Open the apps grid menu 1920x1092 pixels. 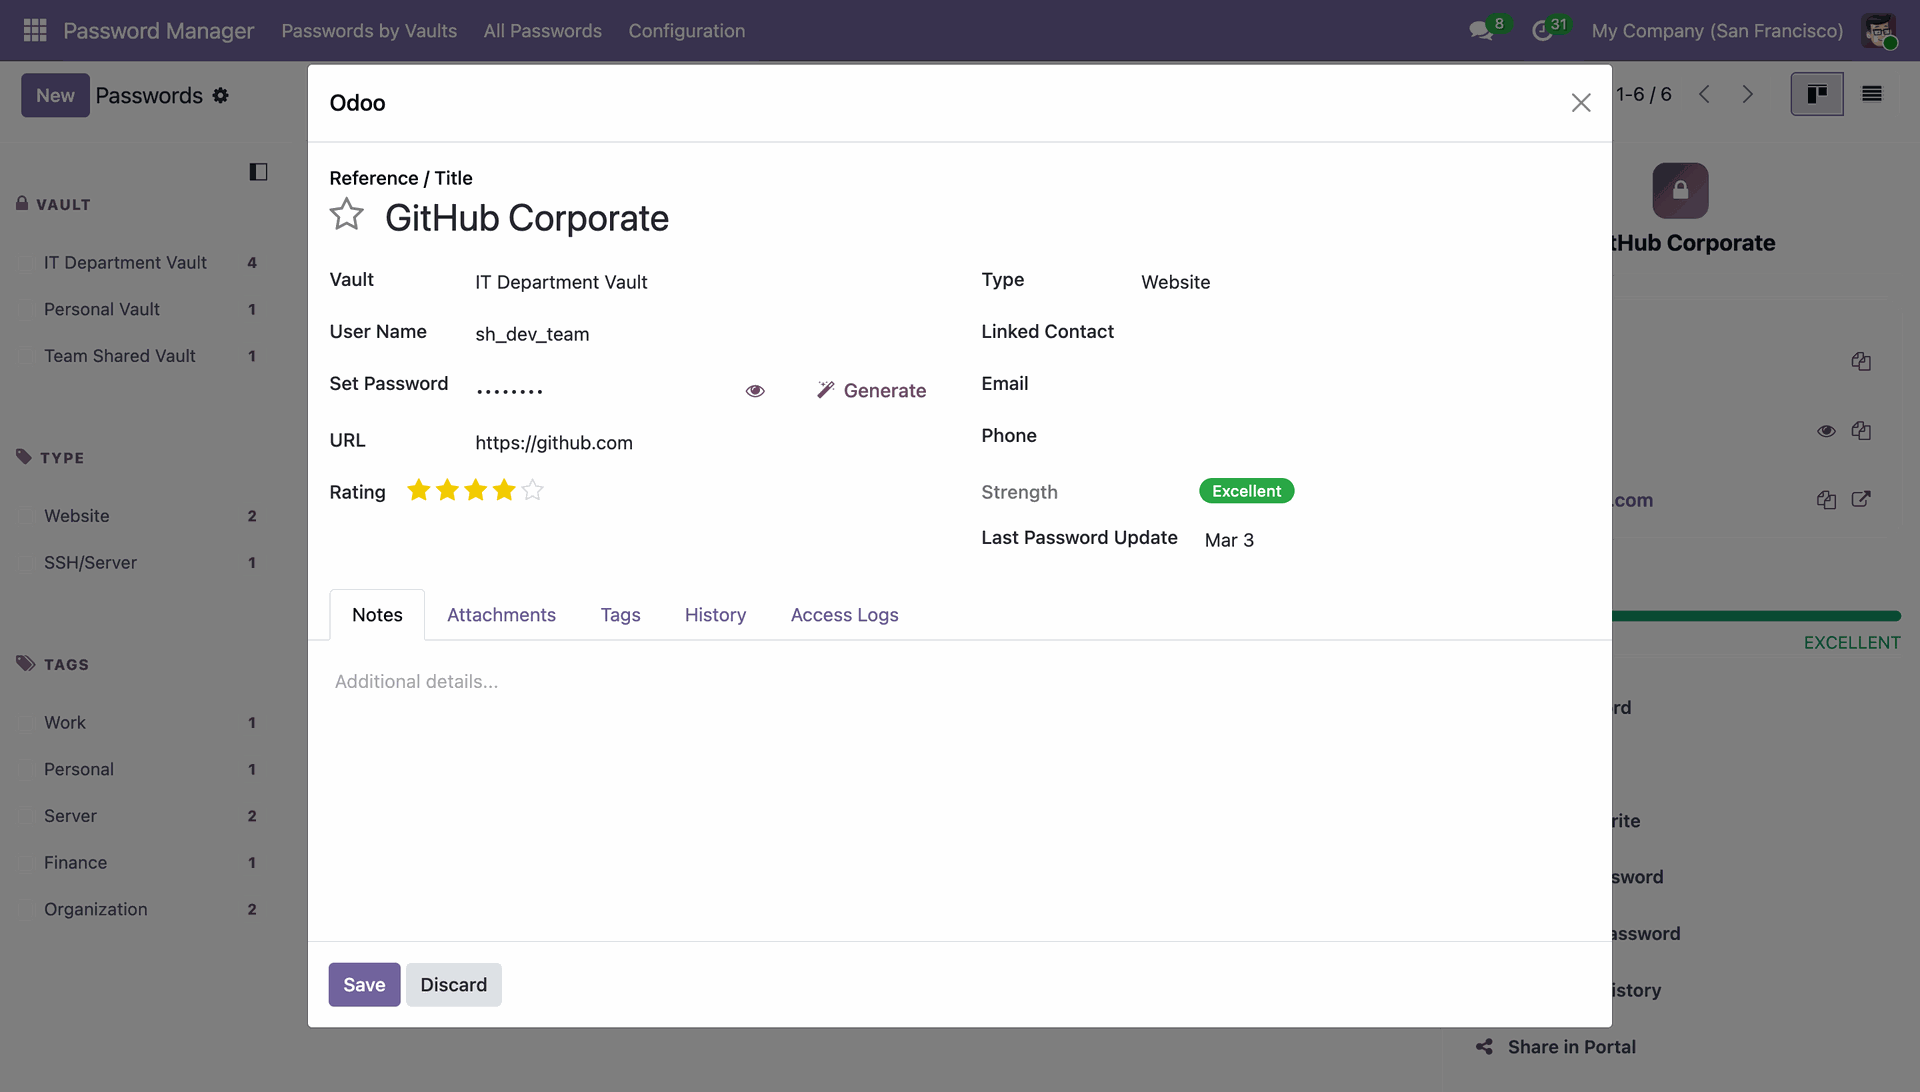[x=35, y=30]
